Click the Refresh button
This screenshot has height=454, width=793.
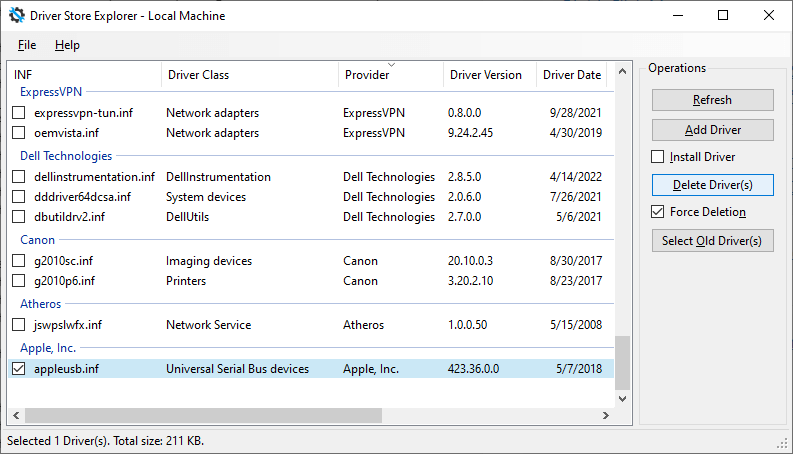tap(713, 100)
